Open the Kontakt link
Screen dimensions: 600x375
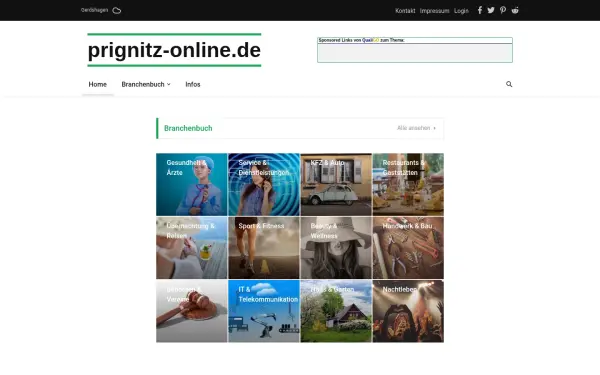[x=405, y=11]
